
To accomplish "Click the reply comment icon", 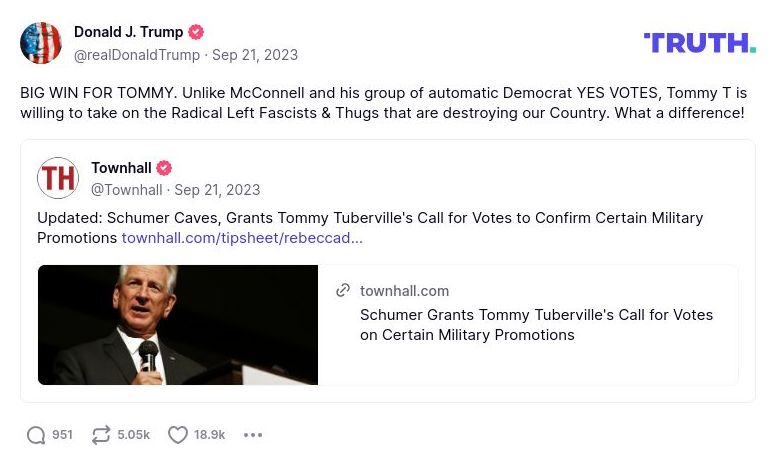I will click(x=36, y=435).
